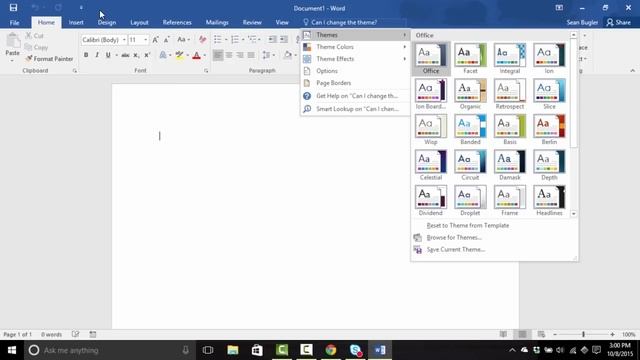640x360 pixels.
Task: Open Customize Quick Access Toolbar dropdown
Action: coord(81,8)
